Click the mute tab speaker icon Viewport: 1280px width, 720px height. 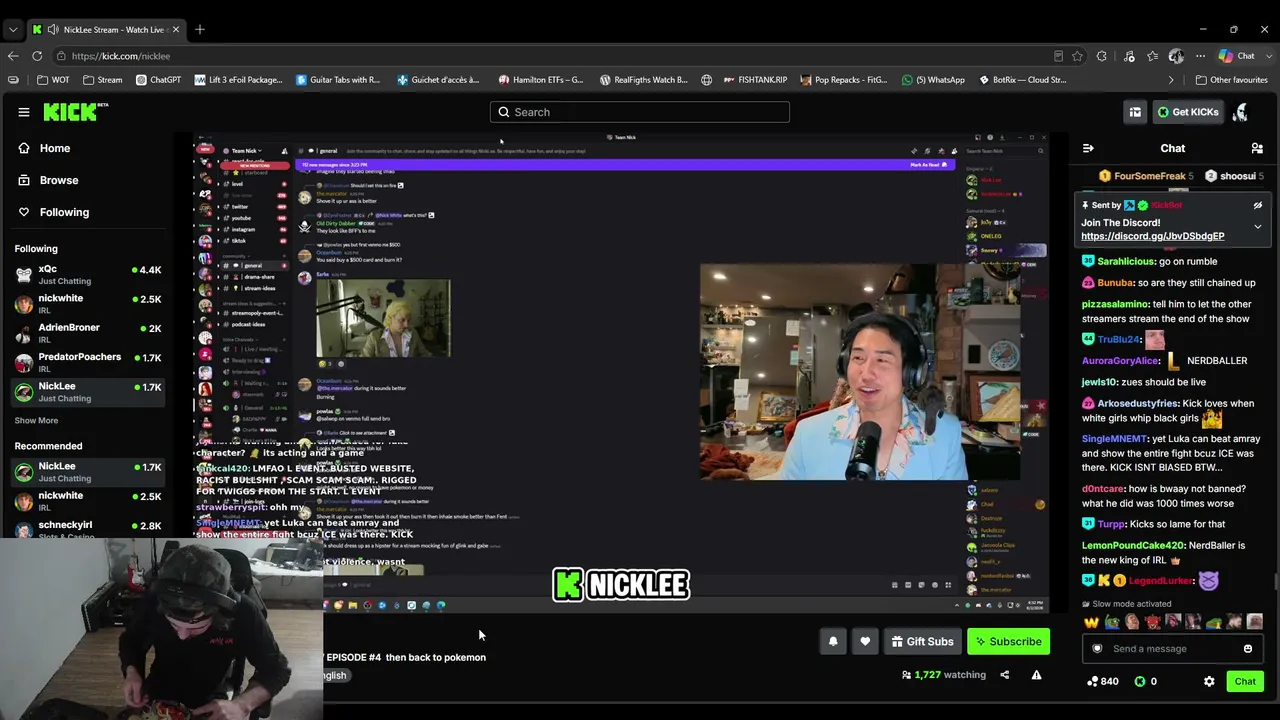pyautogui.click(x=52, y=29)
